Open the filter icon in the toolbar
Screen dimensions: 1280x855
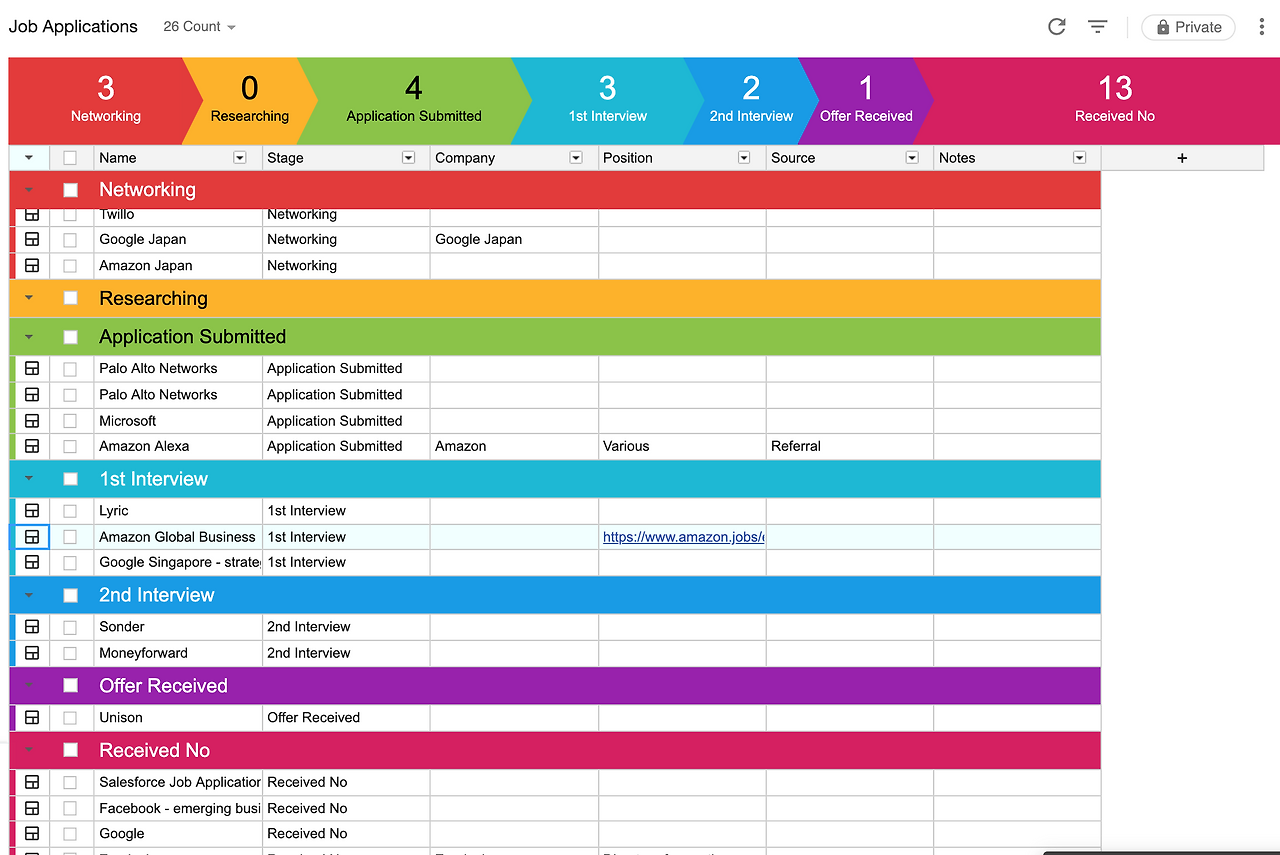point(1097,27)
